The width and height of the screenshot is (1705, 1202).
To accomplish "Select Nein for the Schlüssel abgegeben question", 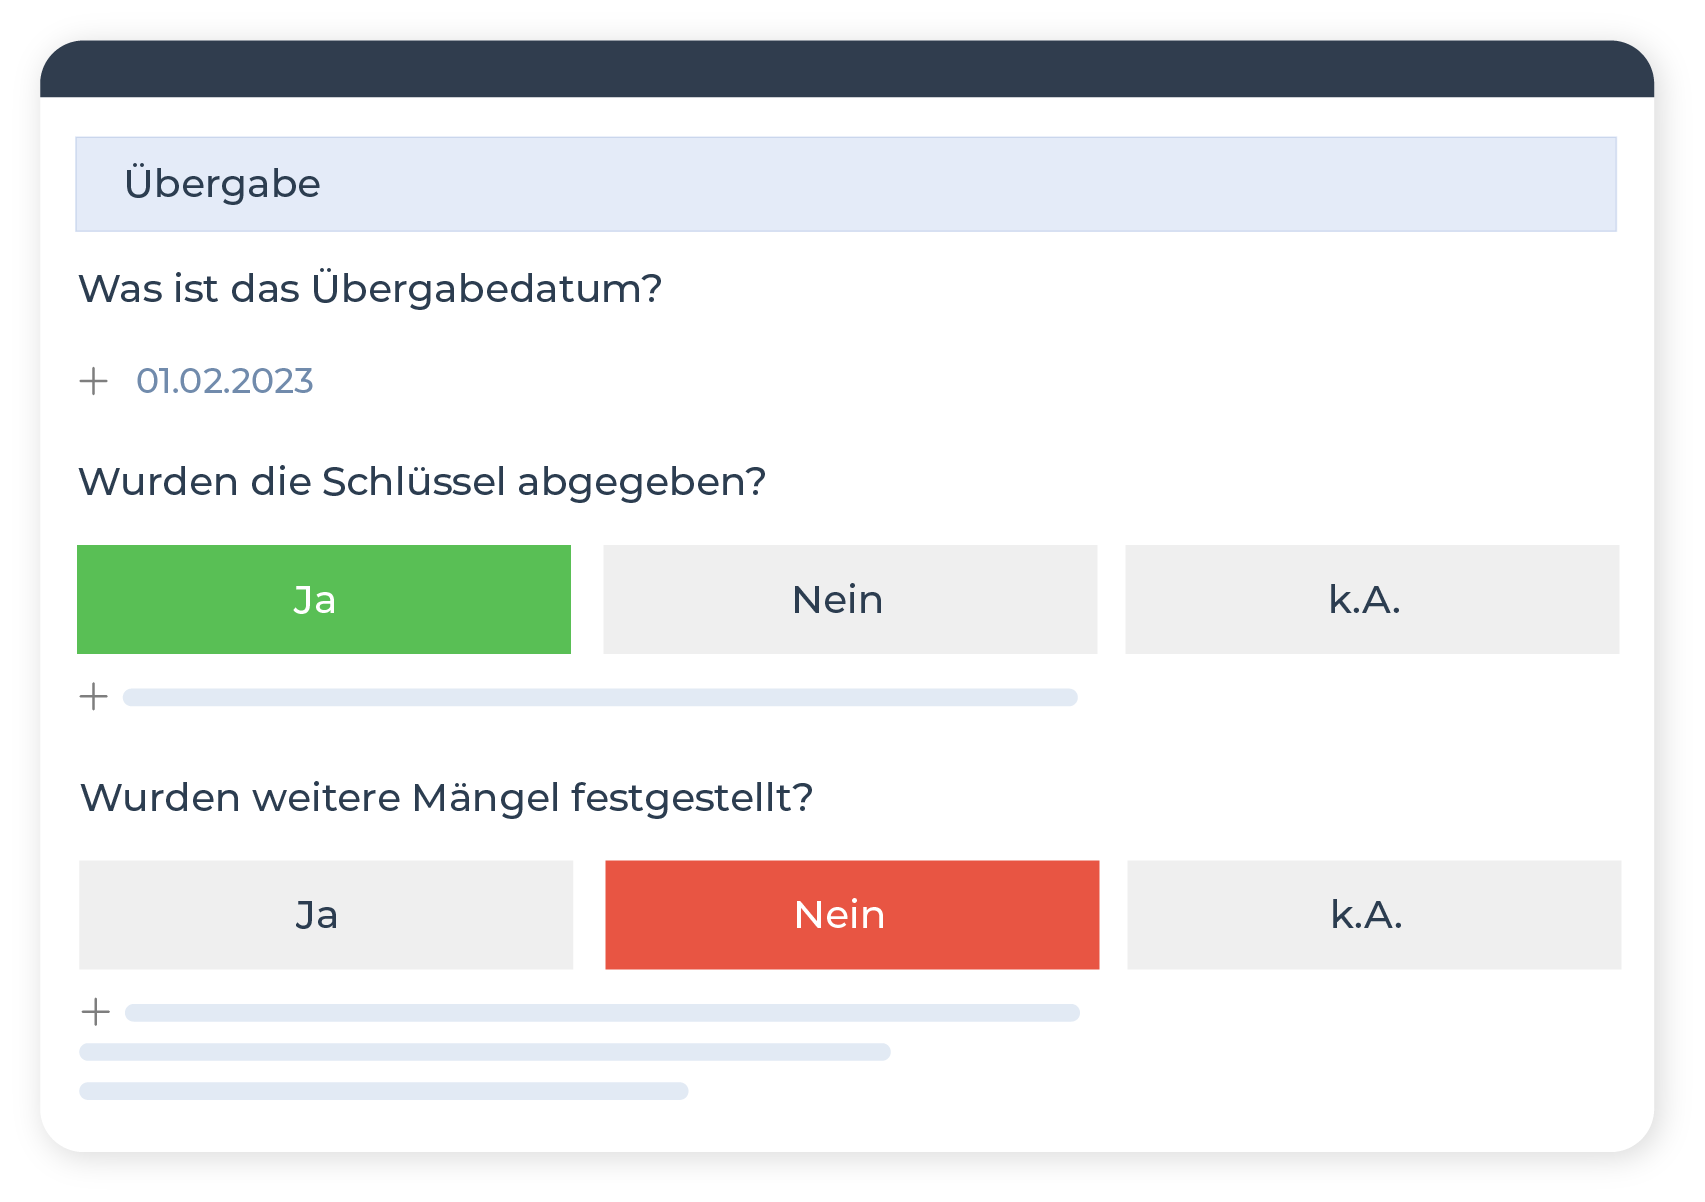I will tap(849, 599).
